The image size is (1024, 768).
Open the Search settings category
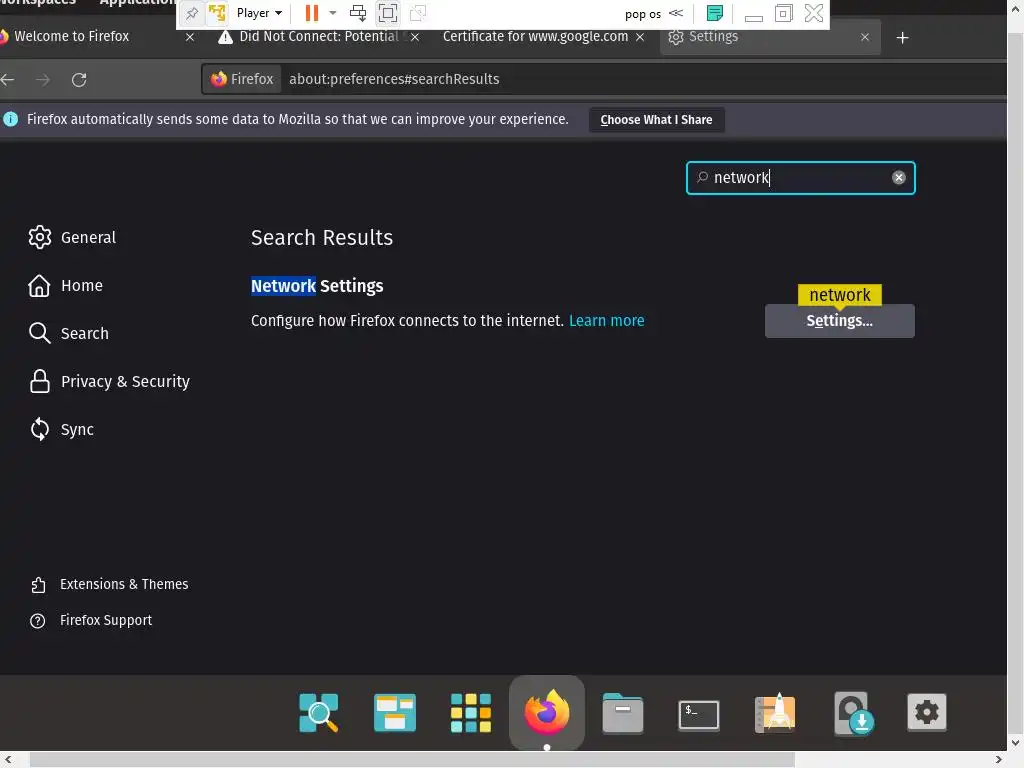(x=69, y=333)
